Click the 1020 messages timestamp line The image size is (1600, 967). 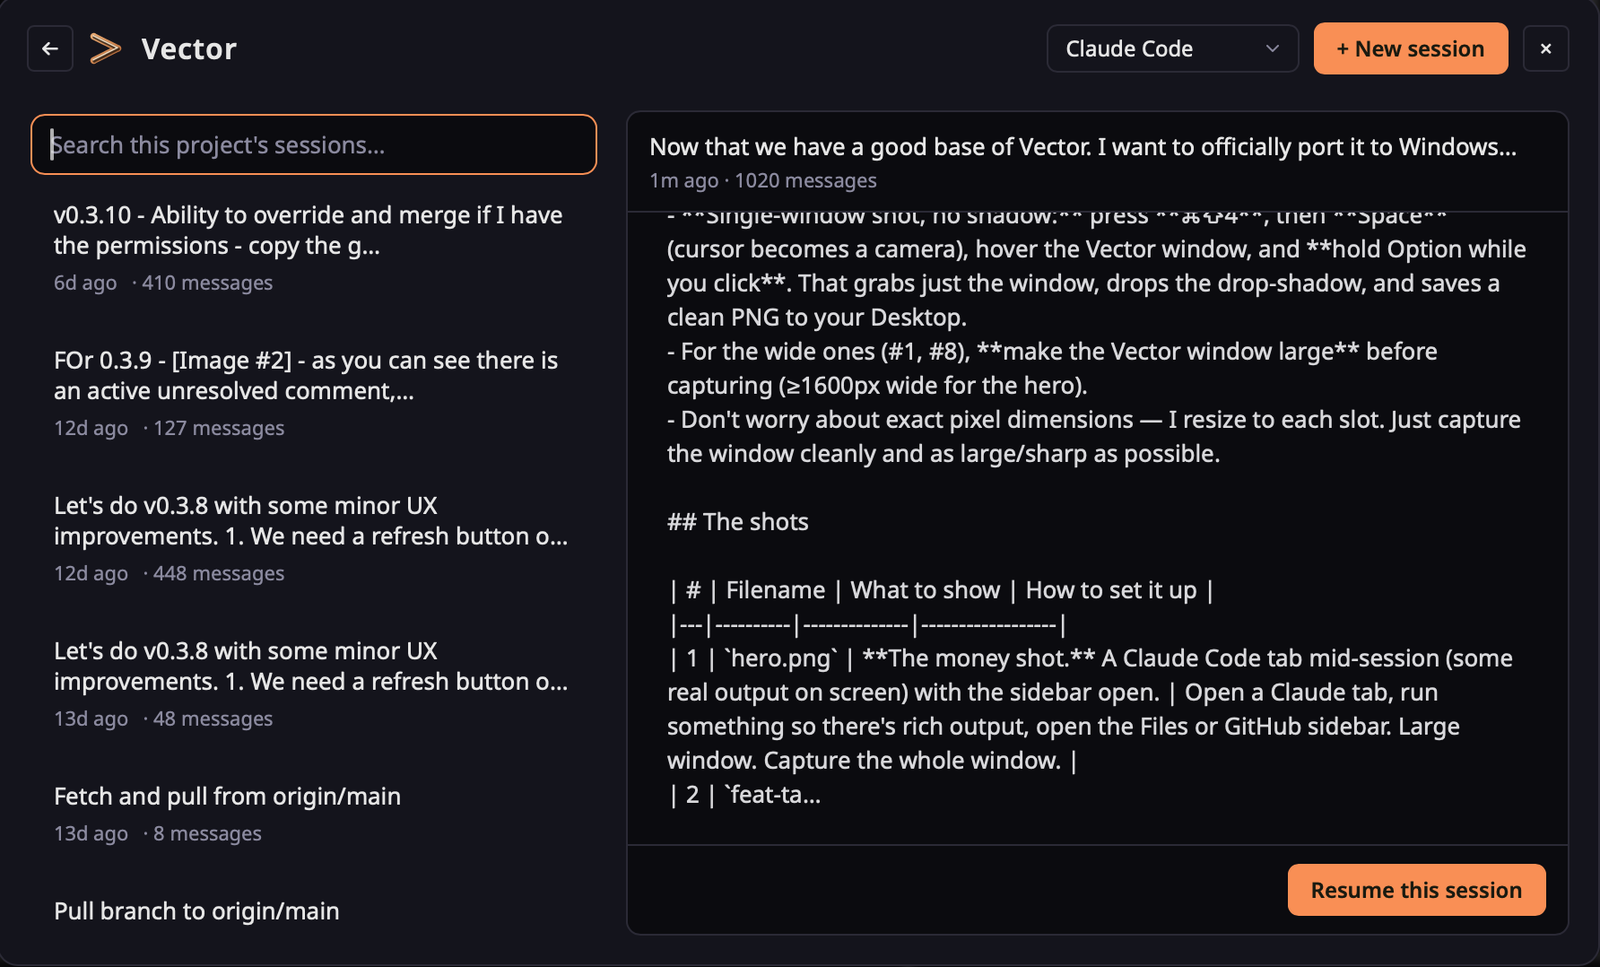(x=763, y=181)
